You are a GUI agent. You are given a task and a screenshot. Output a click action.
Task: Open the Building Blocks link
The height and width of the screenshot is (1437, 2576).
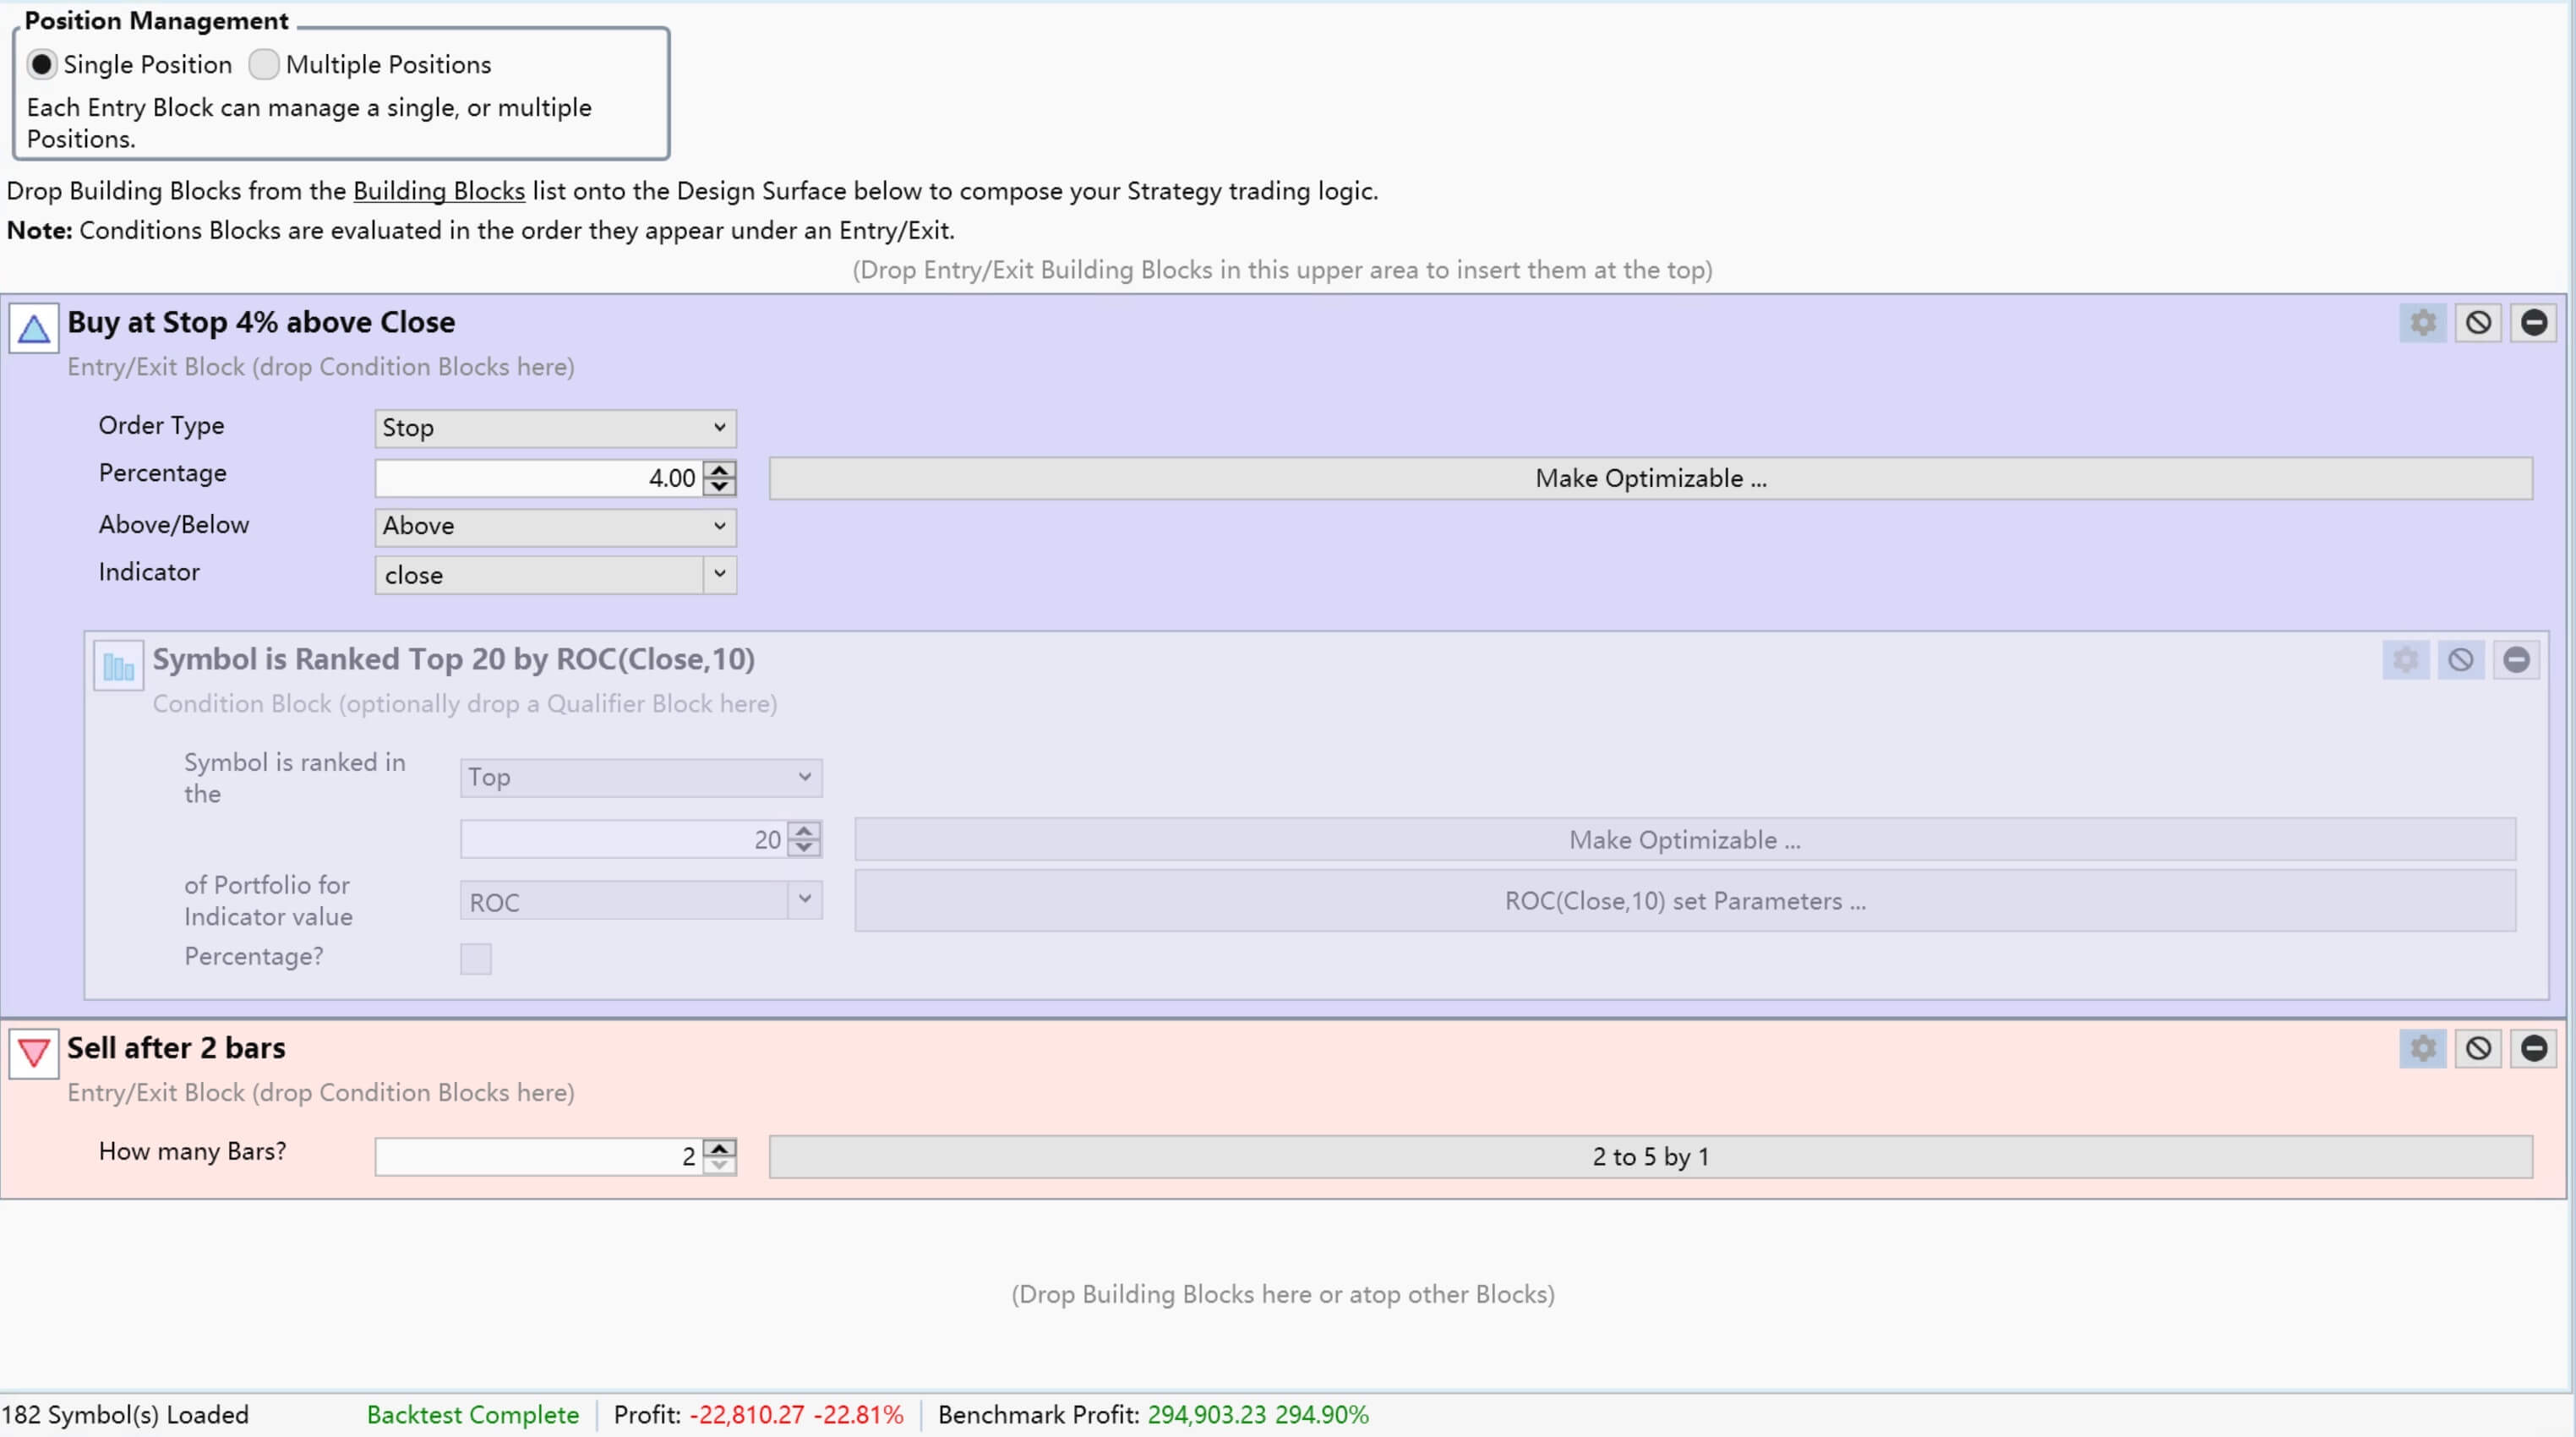[x=438, y=191]
